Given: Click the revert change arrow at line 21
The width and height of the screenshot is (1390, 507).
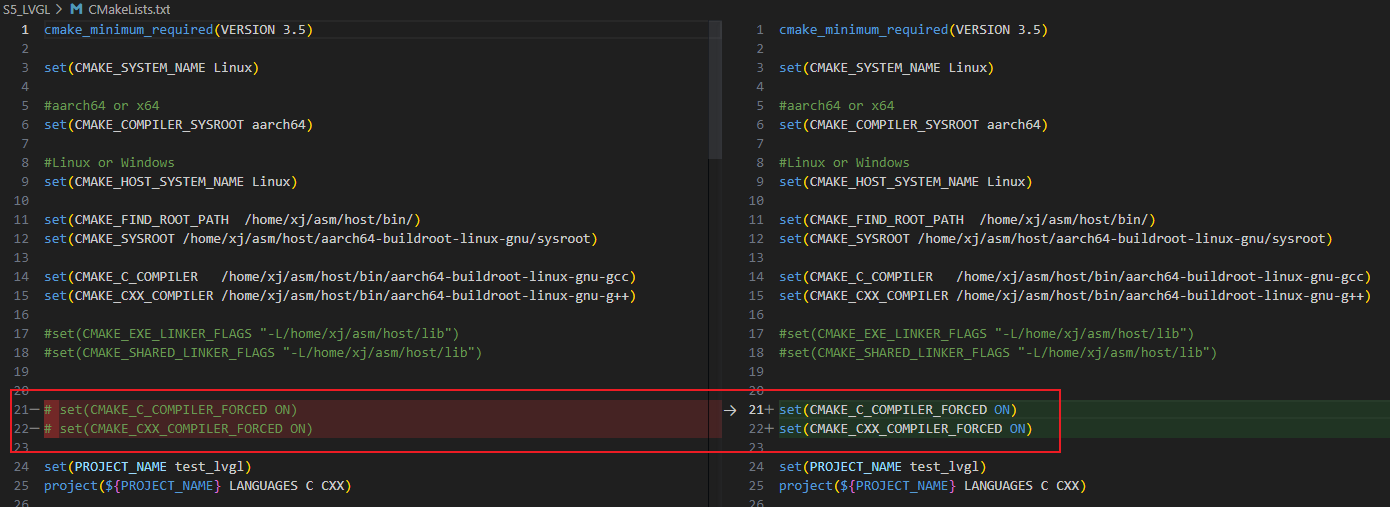Looking at the screenshot, I should (730, 410).
